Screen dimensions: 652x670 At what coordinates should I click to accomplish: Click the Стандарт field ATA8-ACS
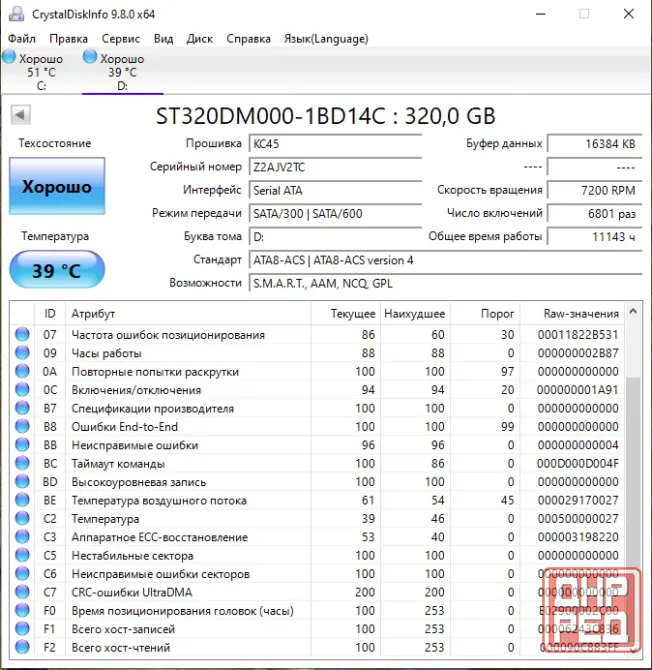click(x=445, y=260)
